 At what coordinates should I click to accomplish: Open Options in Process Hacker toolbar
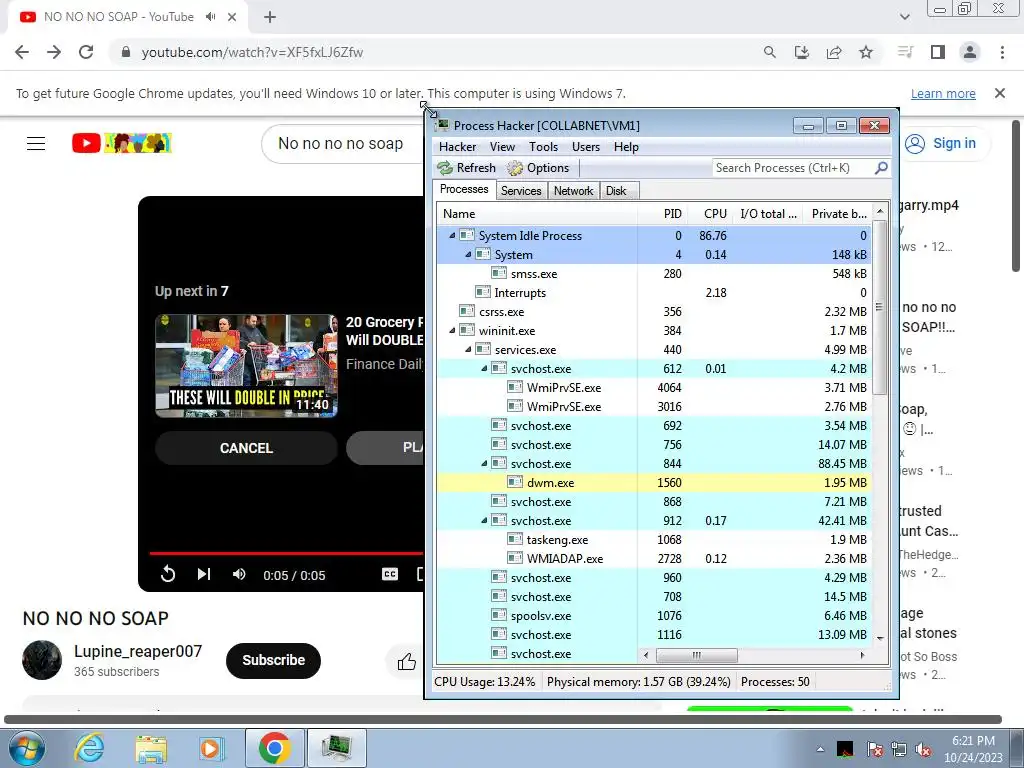click(539, 168)
